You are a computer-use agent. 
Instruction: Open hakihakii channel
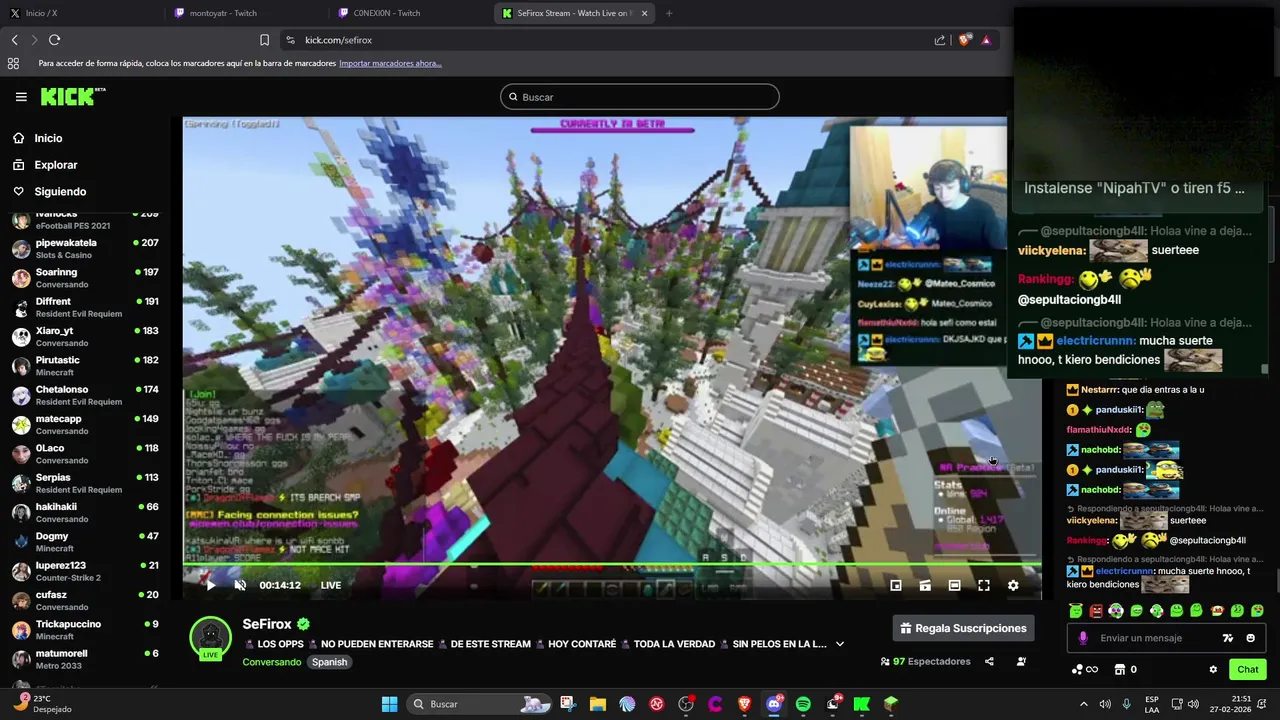pyautogui.click(x=85, y=513)
